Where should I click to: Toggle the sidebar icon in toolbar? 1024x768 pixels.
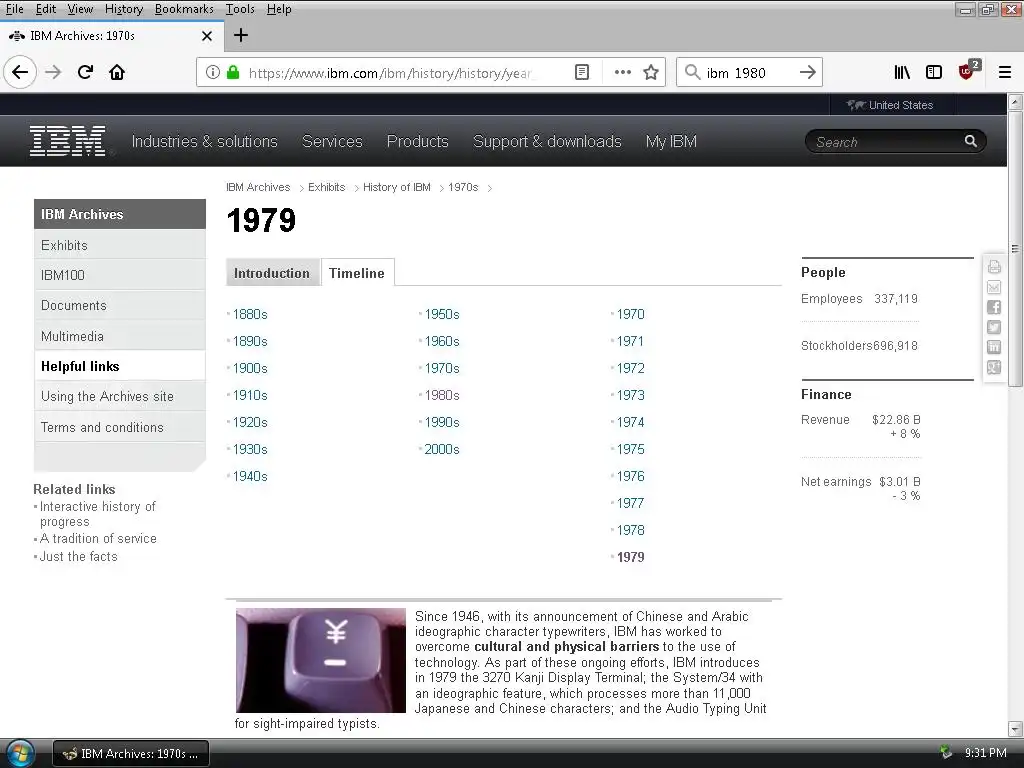coord(934,72)
